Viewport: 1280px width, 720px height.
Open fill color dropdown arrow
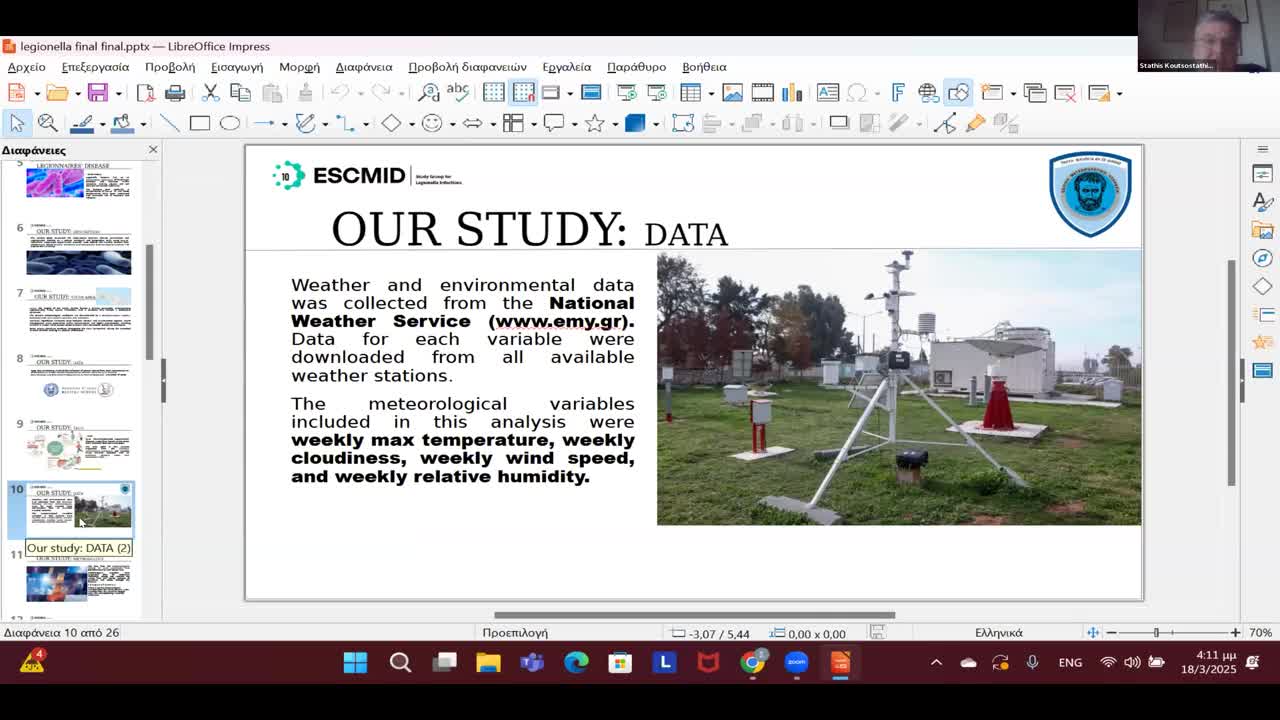coord(143,123)
